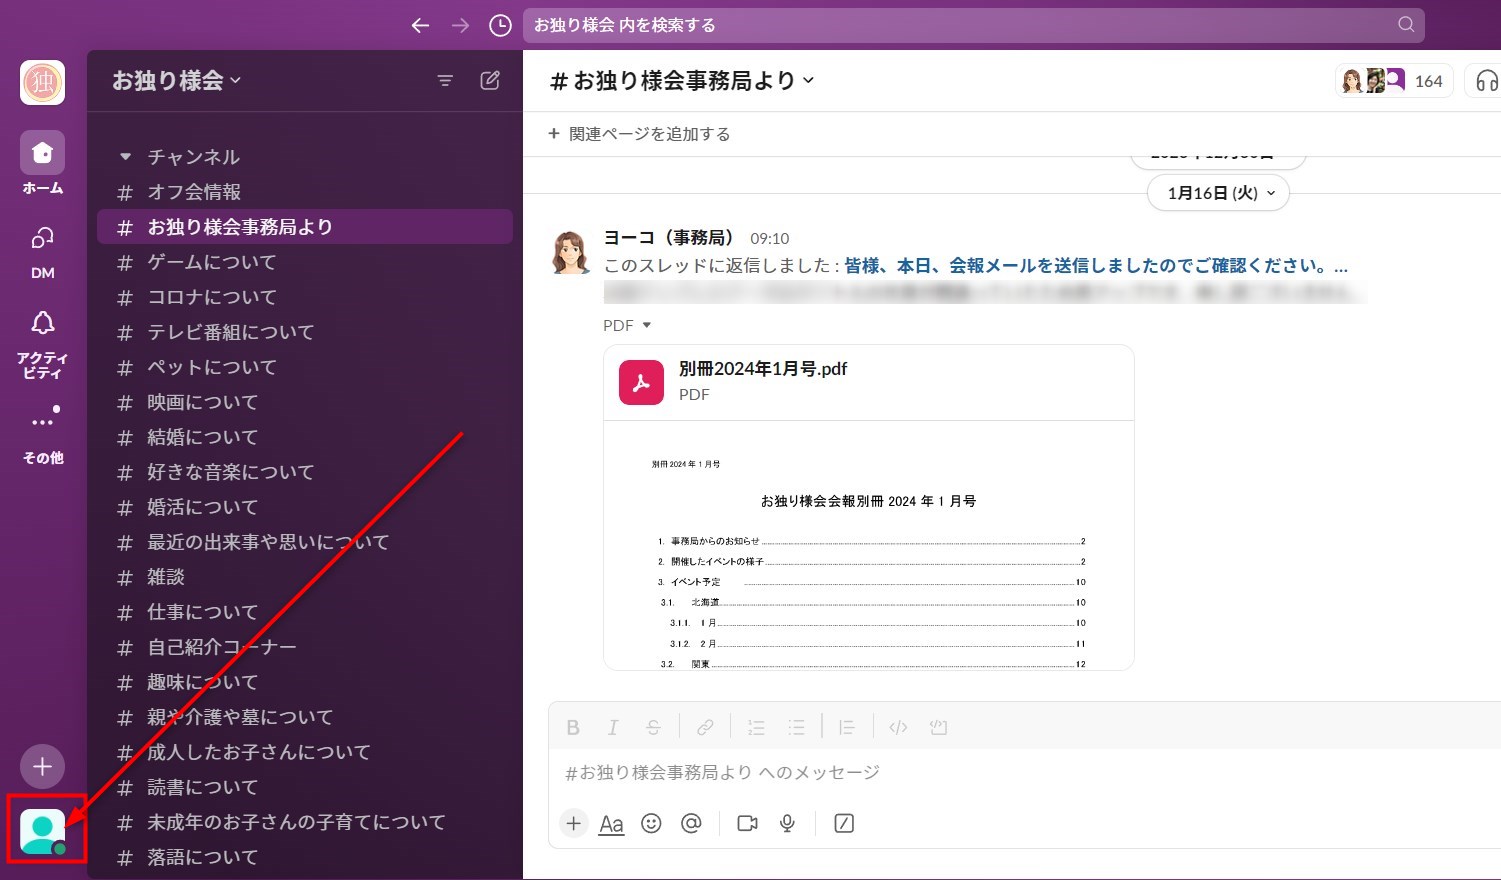Toggle ordered list formatting
This screenshot has height=880, width=1501.
pyautogui.click(x=756, y=727)
